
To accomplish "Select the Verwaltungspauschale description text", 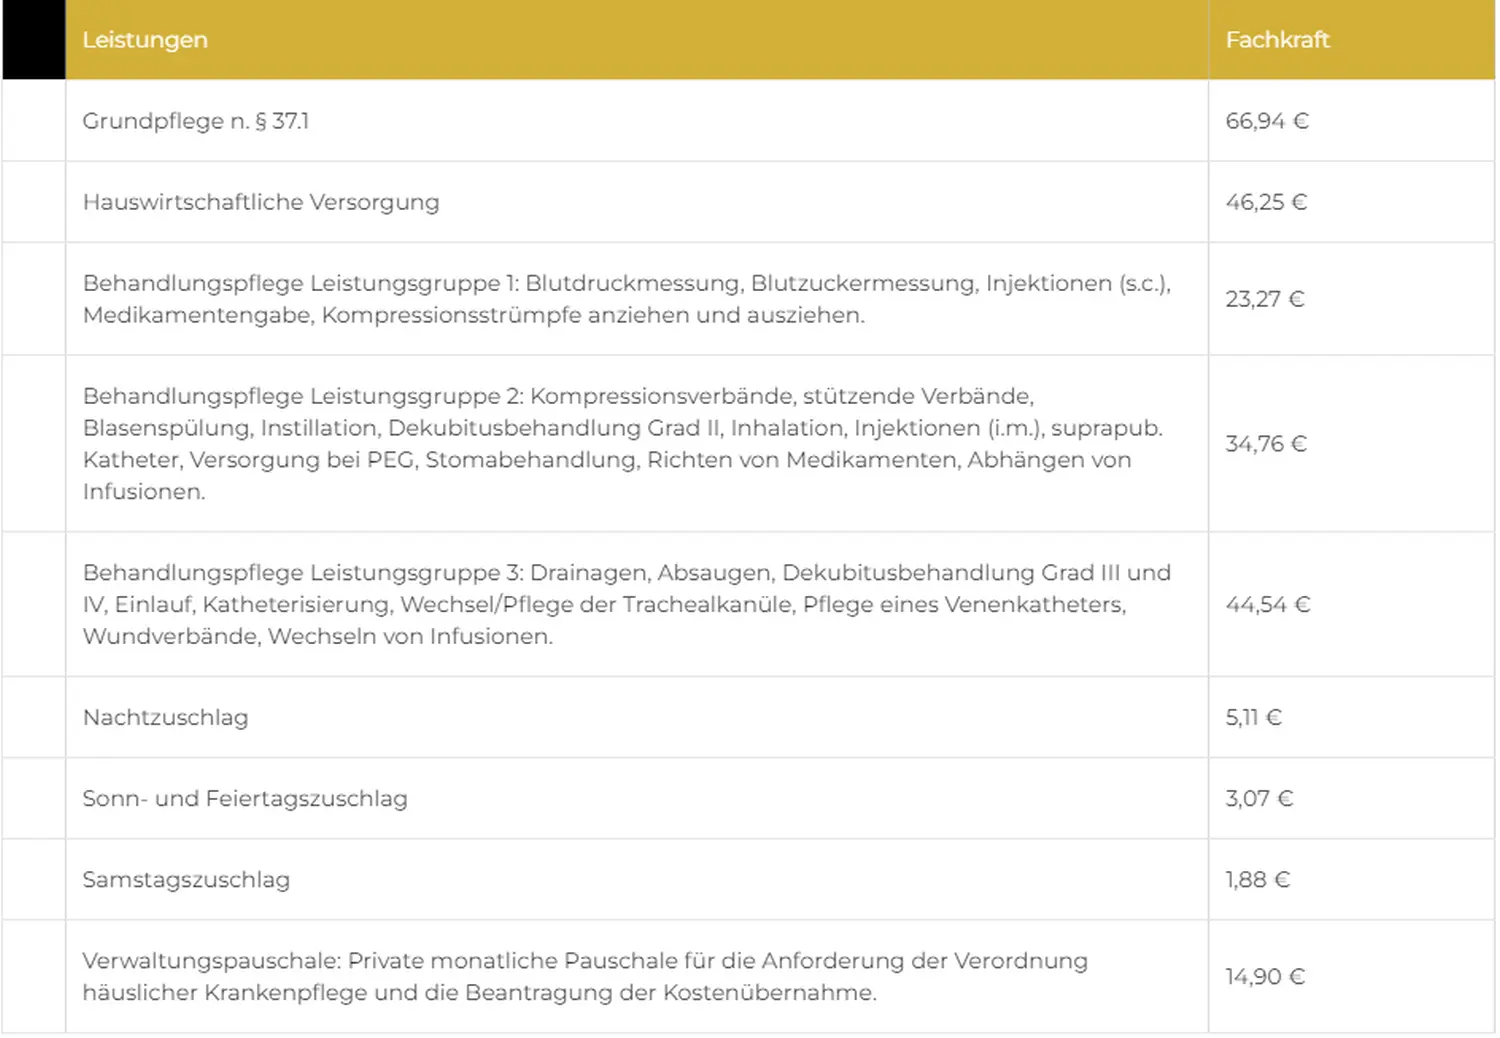I will point(585,977).
